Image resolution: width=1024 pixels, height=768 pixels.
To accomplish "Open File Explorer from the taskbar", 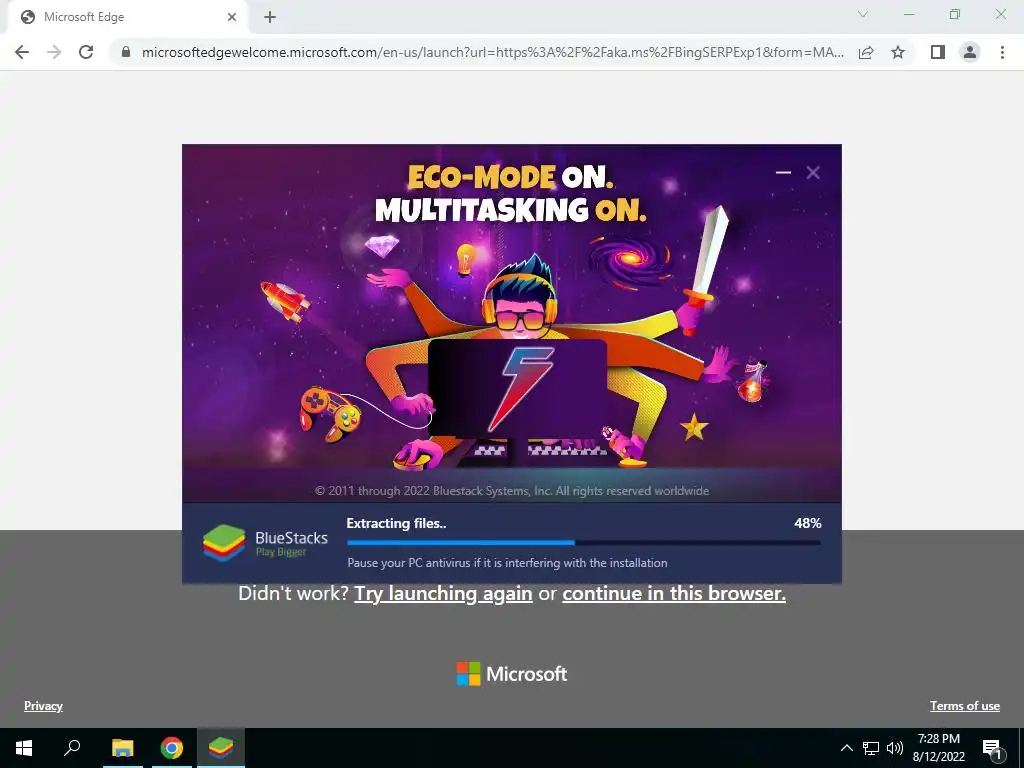I will point(122,748).
